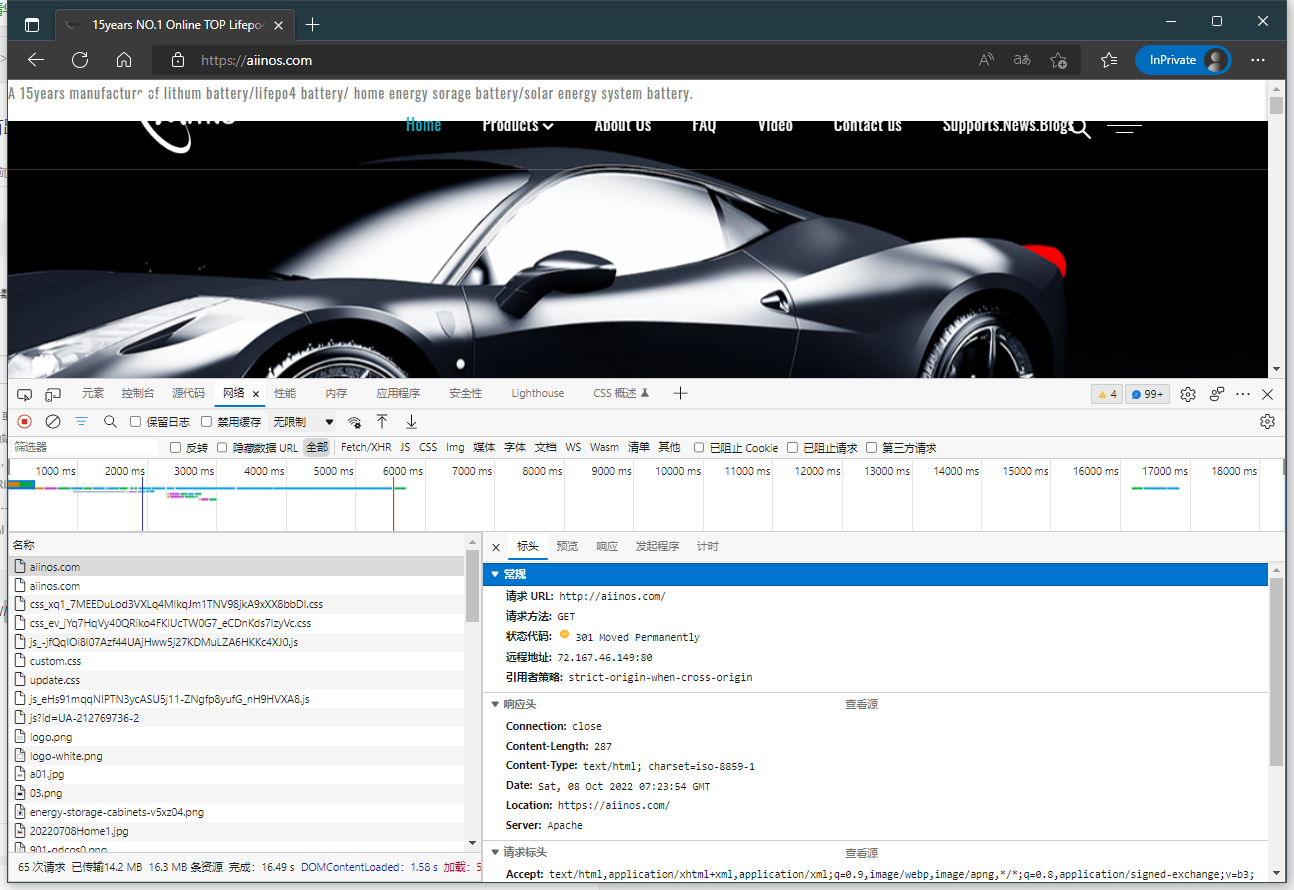Click the 99+ issues badge
This screenshot has height=890, width=1294.
click(x=1148, y=394)
